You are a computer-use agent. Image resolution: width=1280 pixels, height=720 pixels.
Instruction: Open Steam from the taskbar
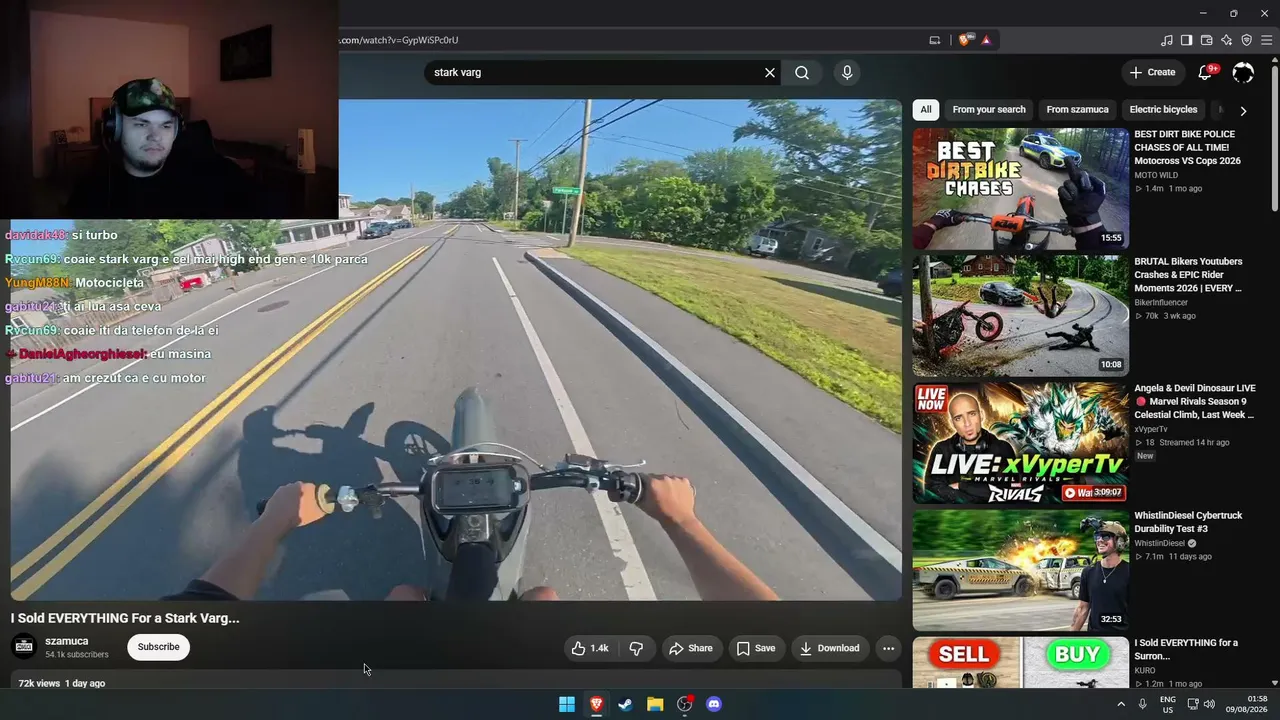point(625,704)
